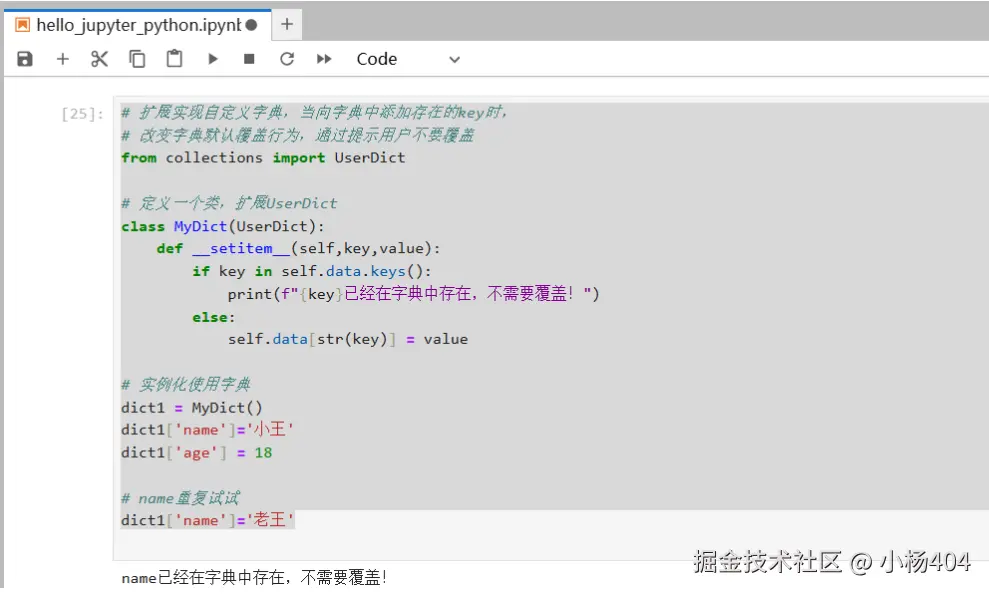Paste cell from clipboard
The width and height of the screenshot is (989, 594).
[x=174, y=59]
